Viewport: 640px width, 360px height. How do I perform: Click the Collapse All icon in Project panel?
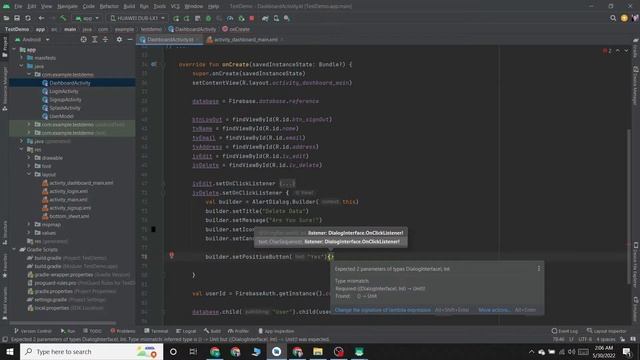point(105,40)
